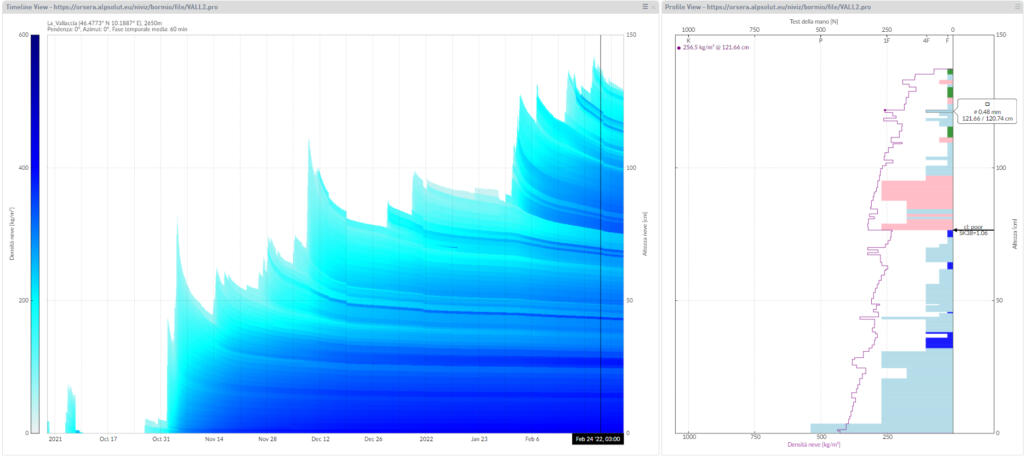Select the Timeline View title bar
The height and width of the screenshot is (457, 1024).
tap(300, 6)
